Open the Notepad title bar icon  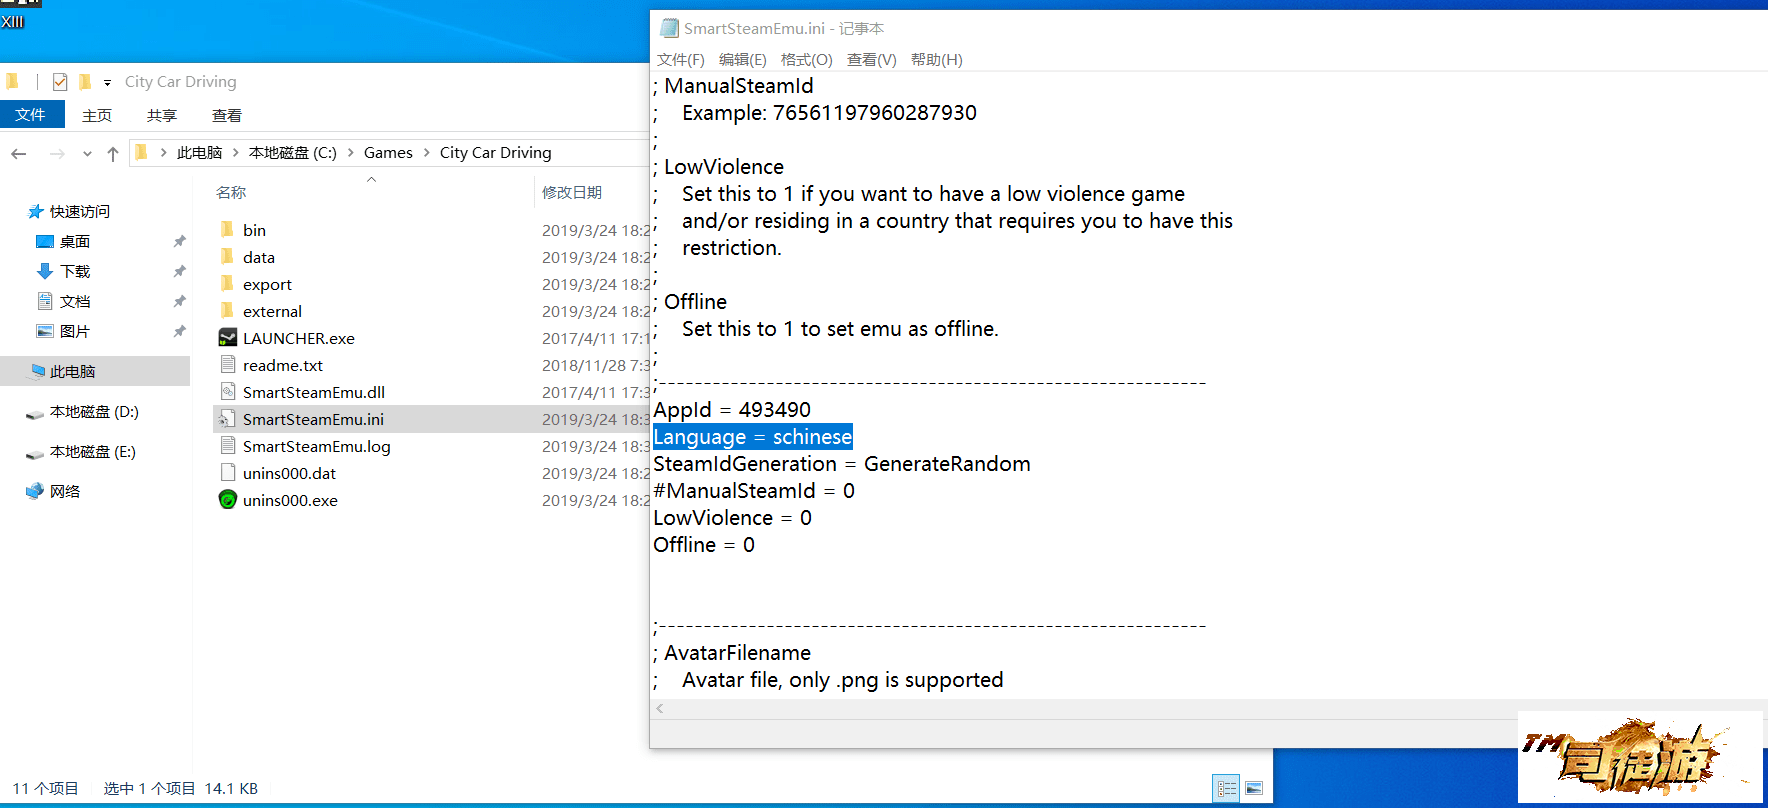coord(669,28)
